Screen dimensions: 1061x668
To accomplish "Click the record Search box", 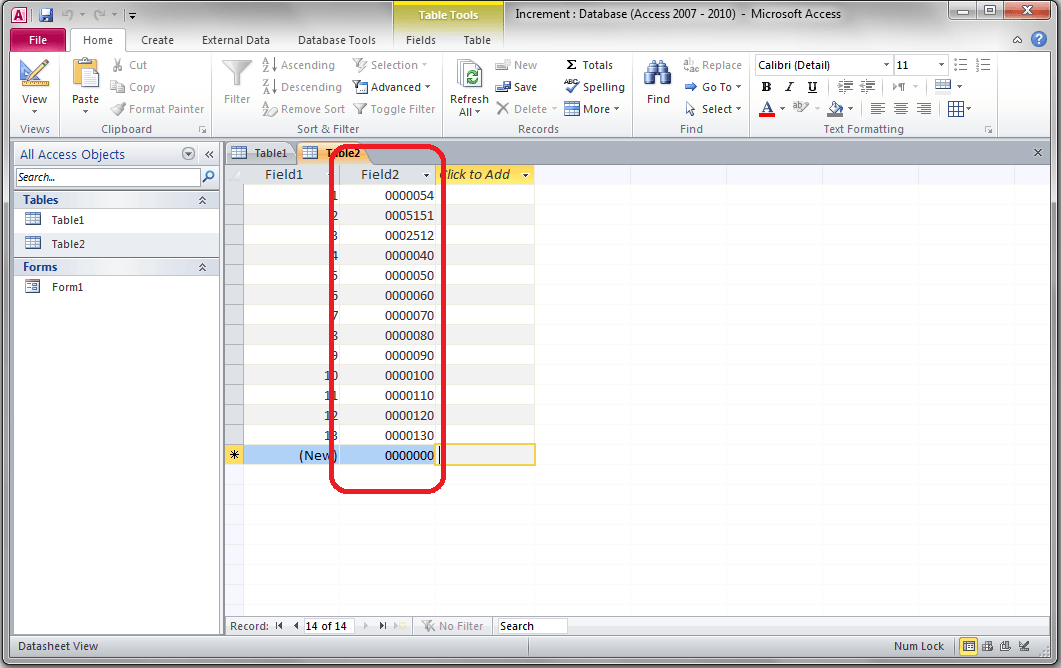I will click(x=533, y=626).
